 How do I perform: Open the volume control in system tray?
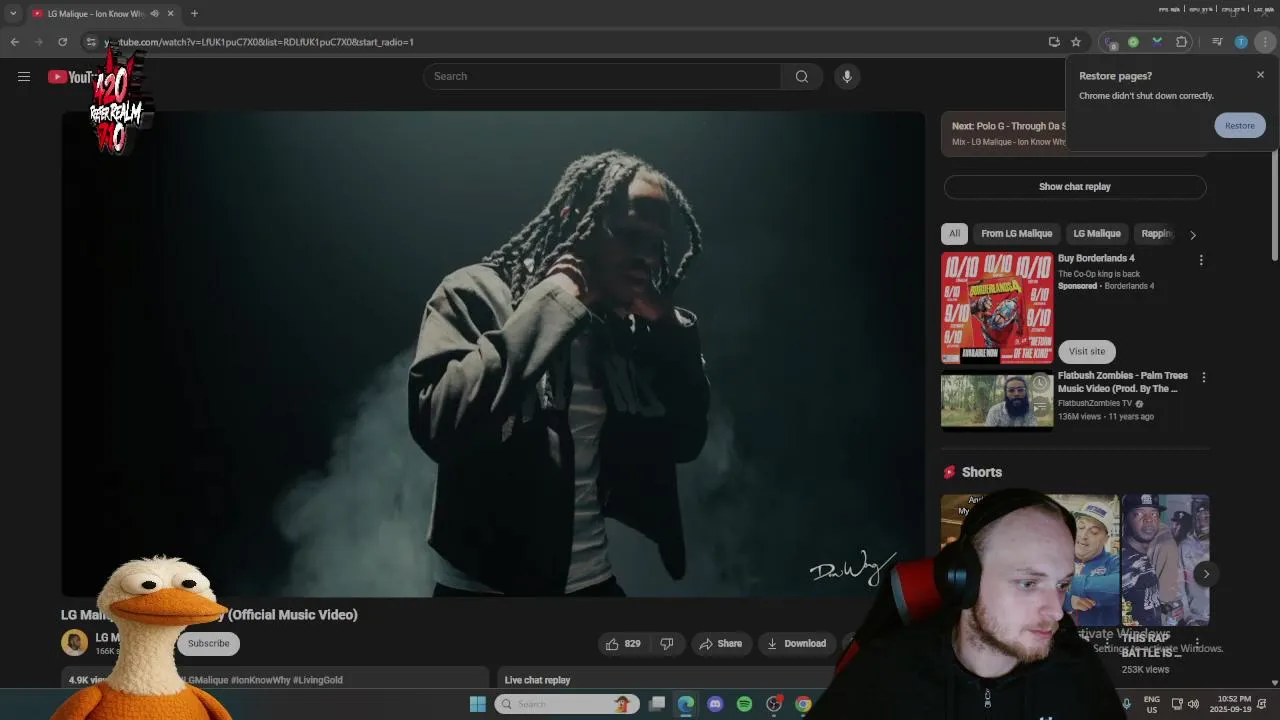coord(1195,704)
